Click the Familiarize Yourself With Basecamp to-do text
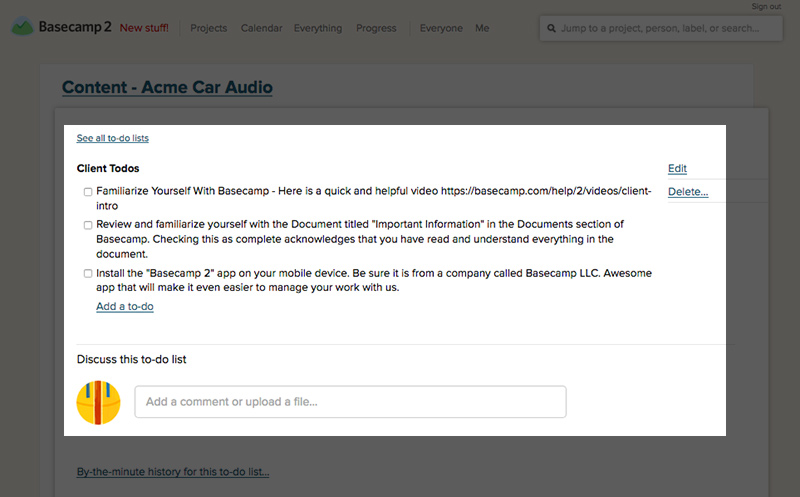Screen dimensions: 800x497 click(374, 198)
